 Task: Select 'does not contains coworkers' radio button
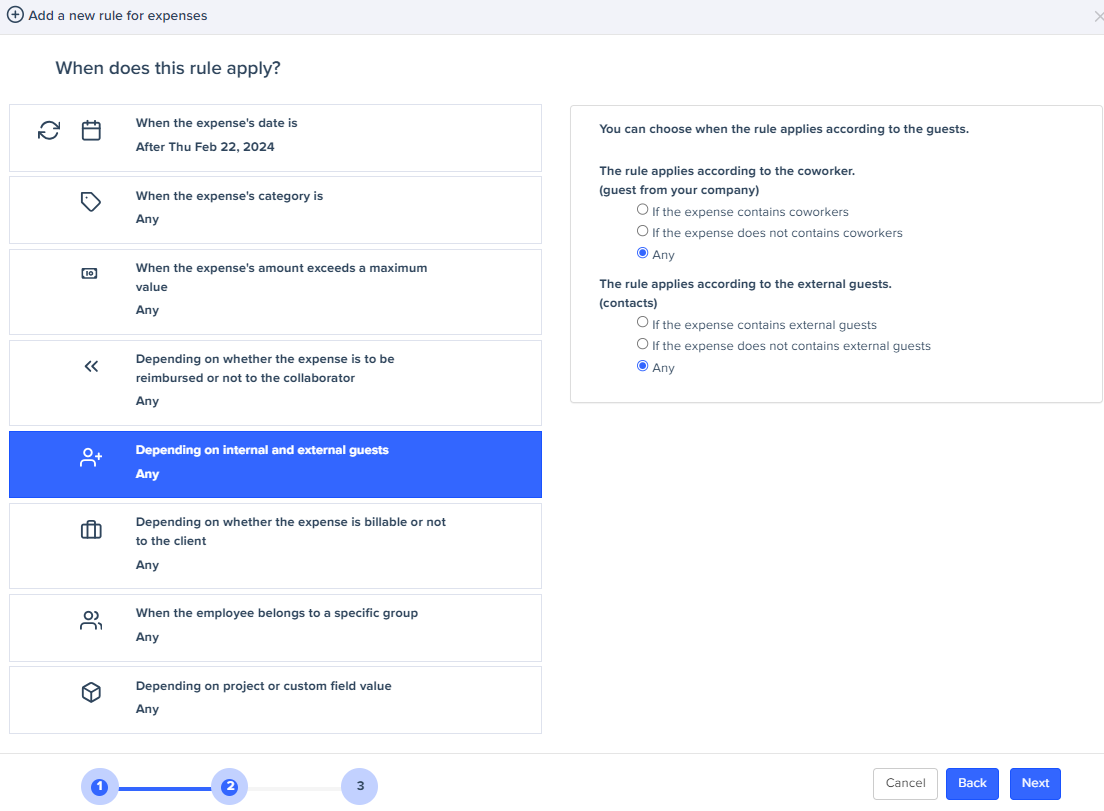[642, 231]
